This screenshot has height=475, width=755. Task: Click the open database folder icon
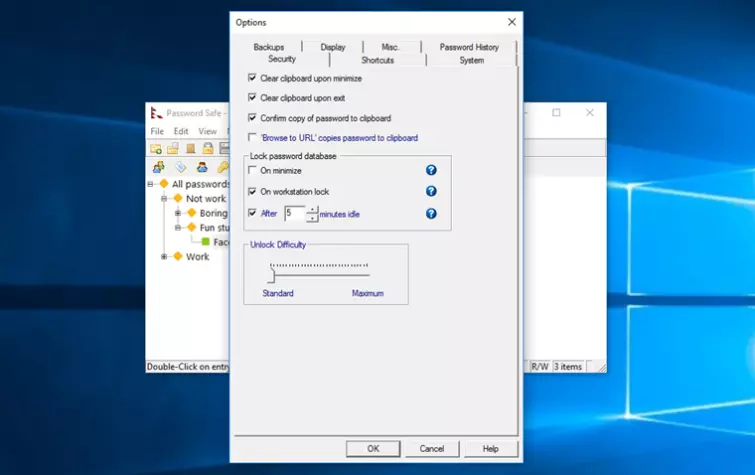coord(173,149)
